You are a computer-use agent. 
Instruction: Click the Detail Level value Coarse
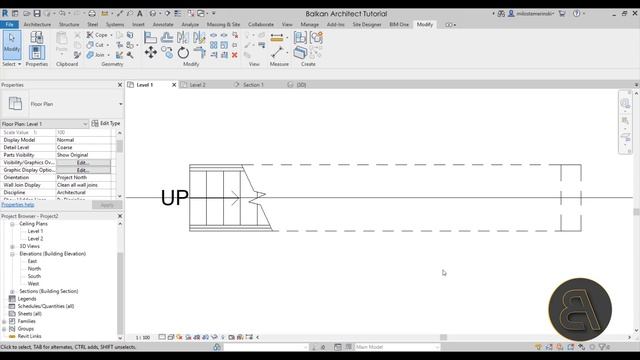coord(83,147)
